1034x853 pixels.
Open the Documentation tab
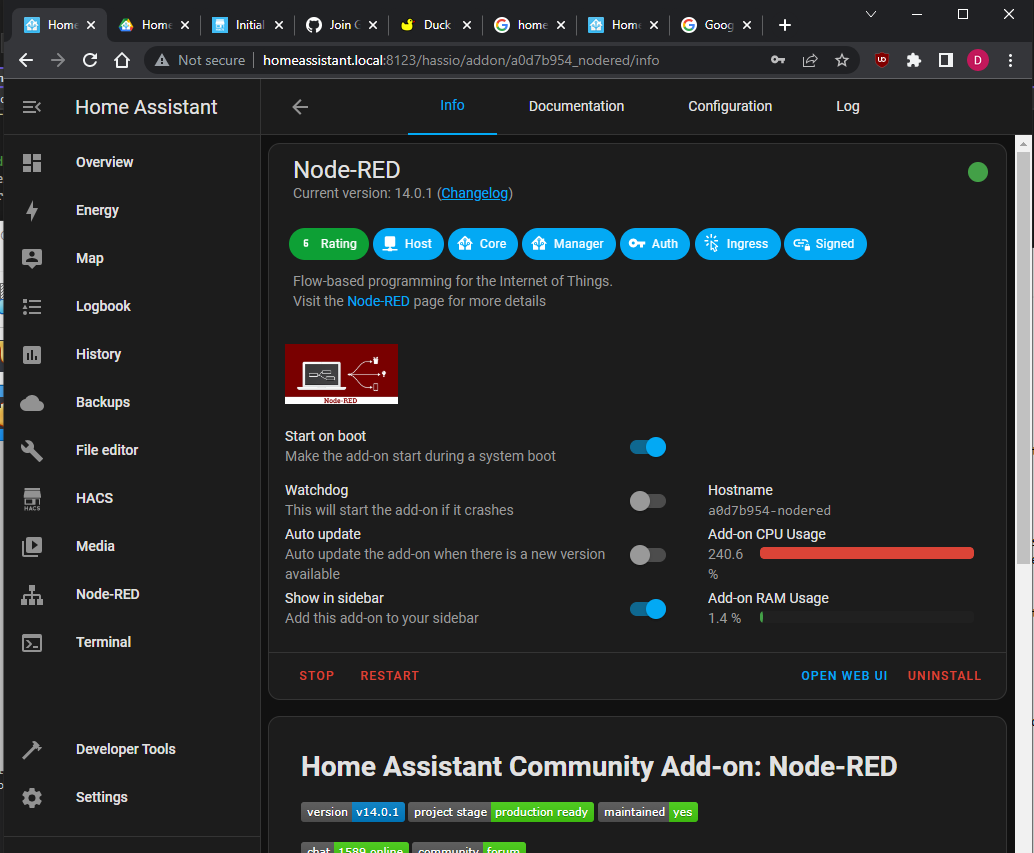(x=576, y=106)
